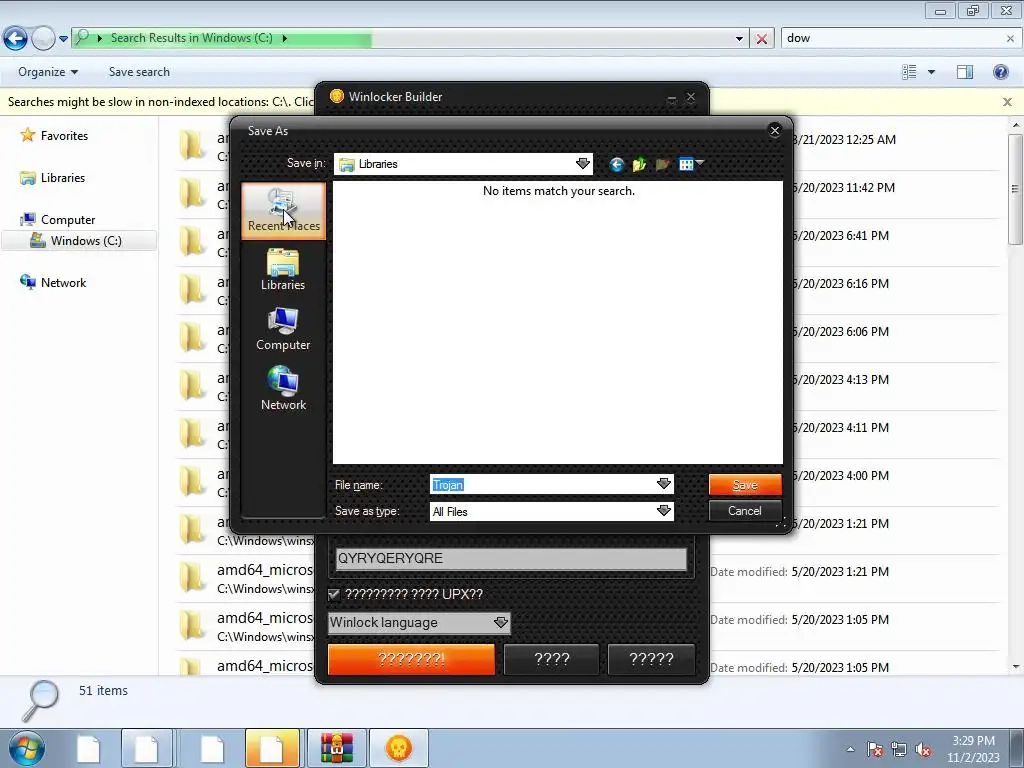
Task: Go Back in the Explorer window
Action: click(15, 39)
